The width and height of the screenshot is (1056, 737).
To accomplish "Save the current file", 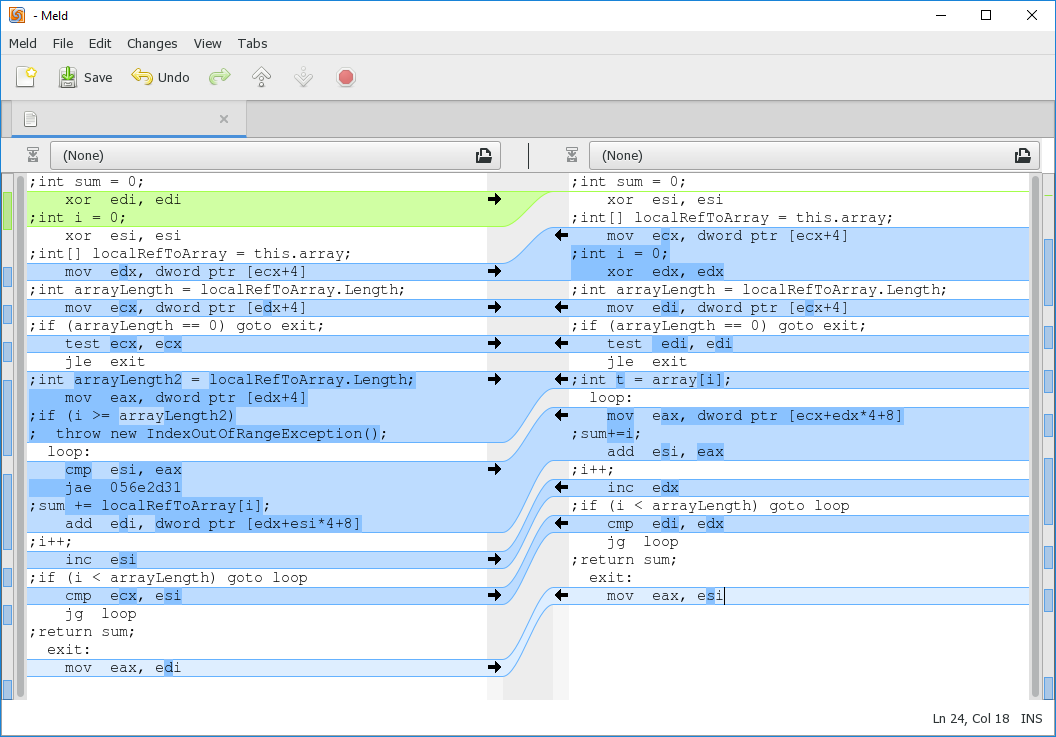I will coord(86,77).
